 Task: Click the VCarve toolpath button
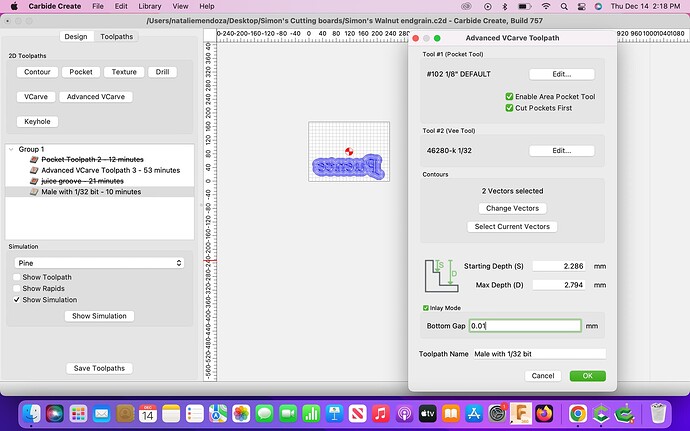tap(36, 96)
